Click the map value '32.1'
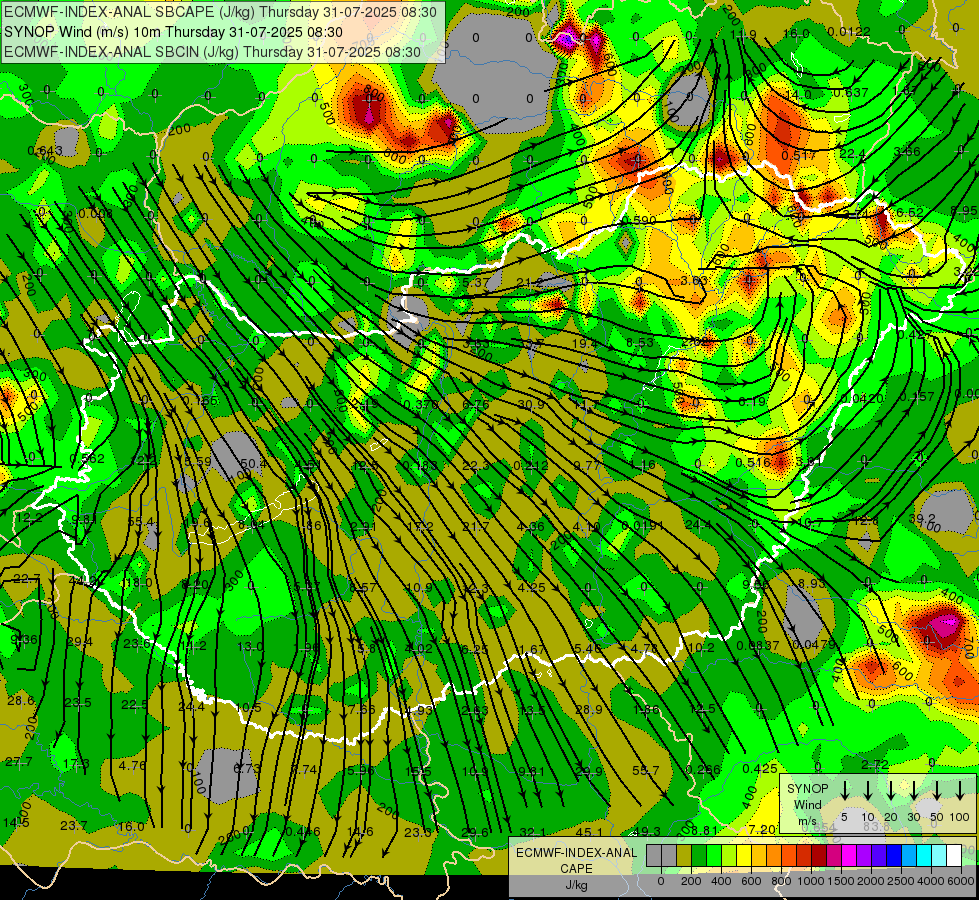This screenshot has width=979, height=900. tap(533, 833)
